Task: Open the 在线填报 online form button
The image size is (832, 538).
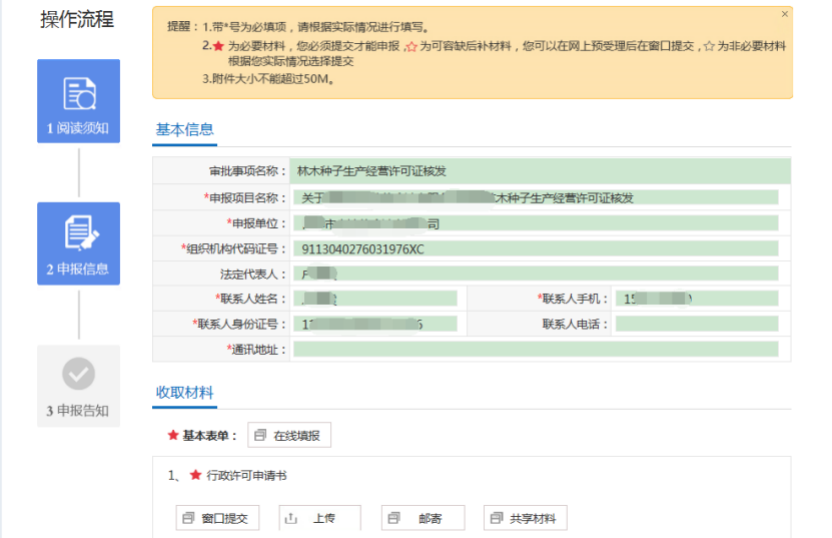Action: click(288, 436)
